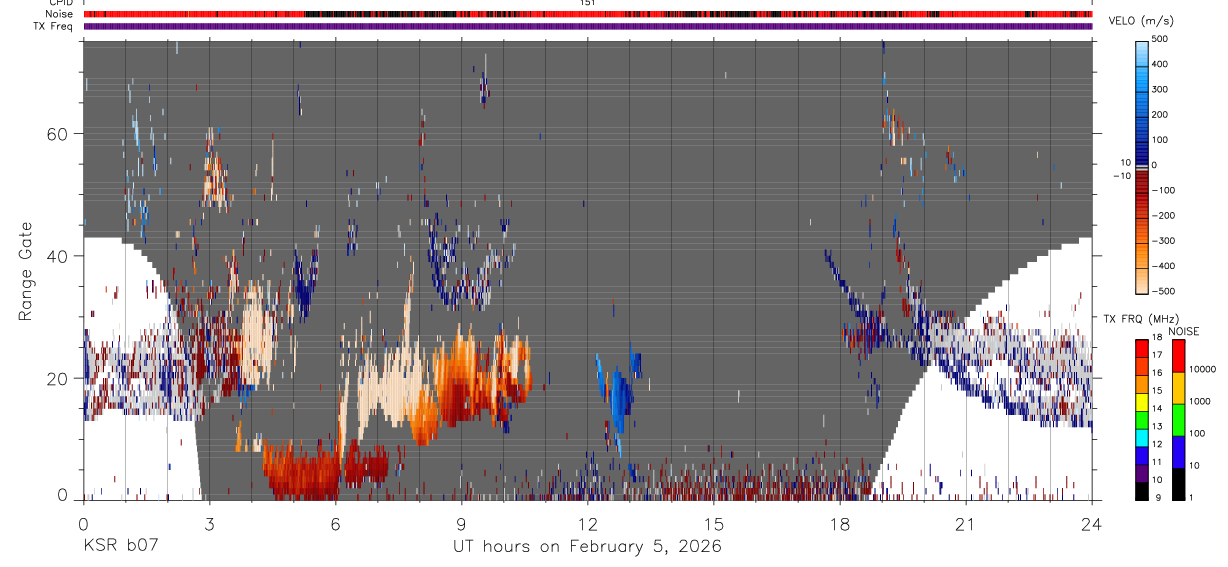Viewport: 1228px width, 567px height.
Task: Click the 21 tick on UT hours axis
Action: [x=966, y=524]
